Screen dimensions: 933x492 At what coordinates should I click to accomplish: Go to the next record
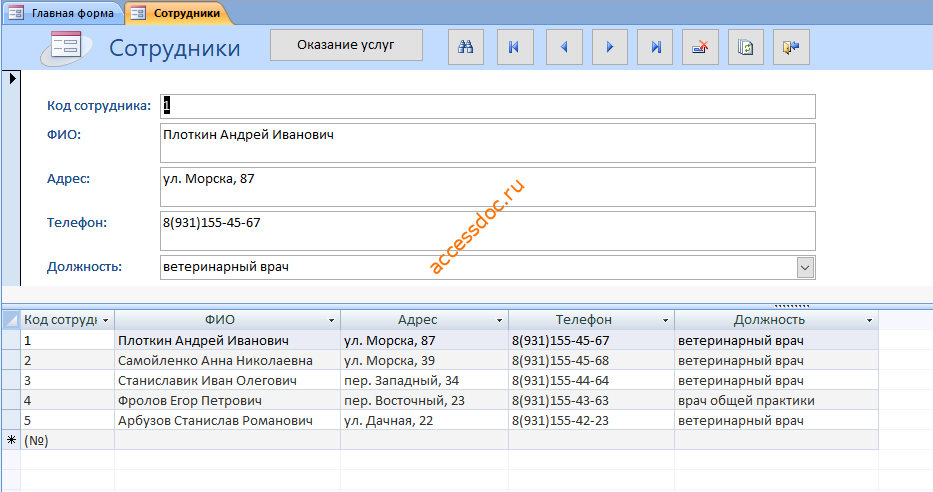610,47
